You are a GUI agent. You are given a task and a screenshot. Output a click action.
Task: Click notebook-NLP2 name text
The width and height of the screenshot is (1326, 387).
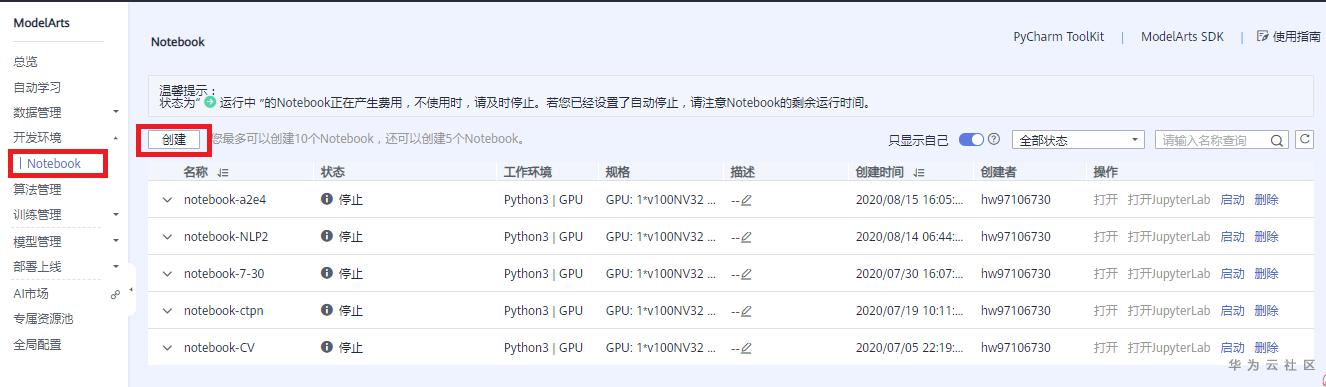click(x=226, y=237)
